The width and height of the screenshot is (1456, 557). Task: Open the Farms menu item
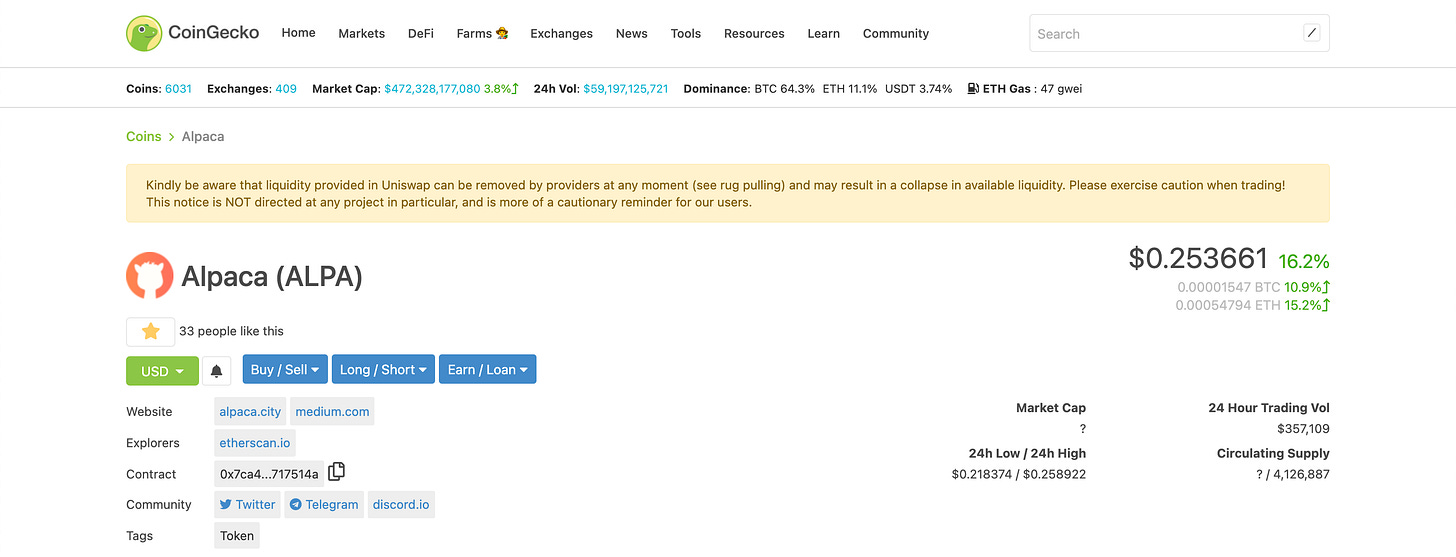482,33
